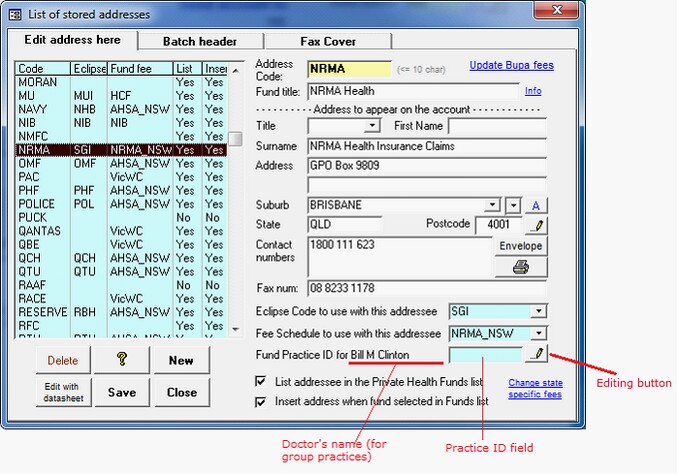678x474 pixels.
Task: Click the list scroll up arrow
Action: (x=235, y=70)
